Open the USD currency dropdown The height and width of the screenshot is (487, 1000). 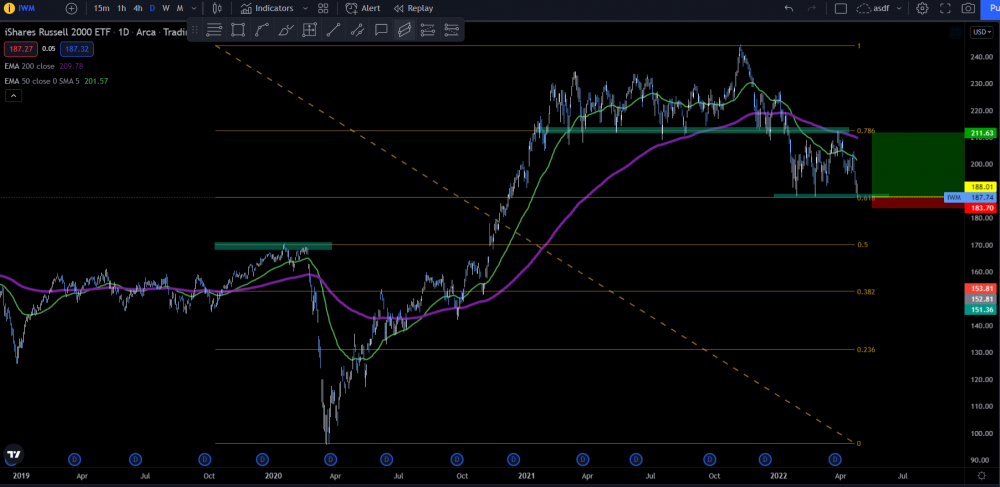980,32
